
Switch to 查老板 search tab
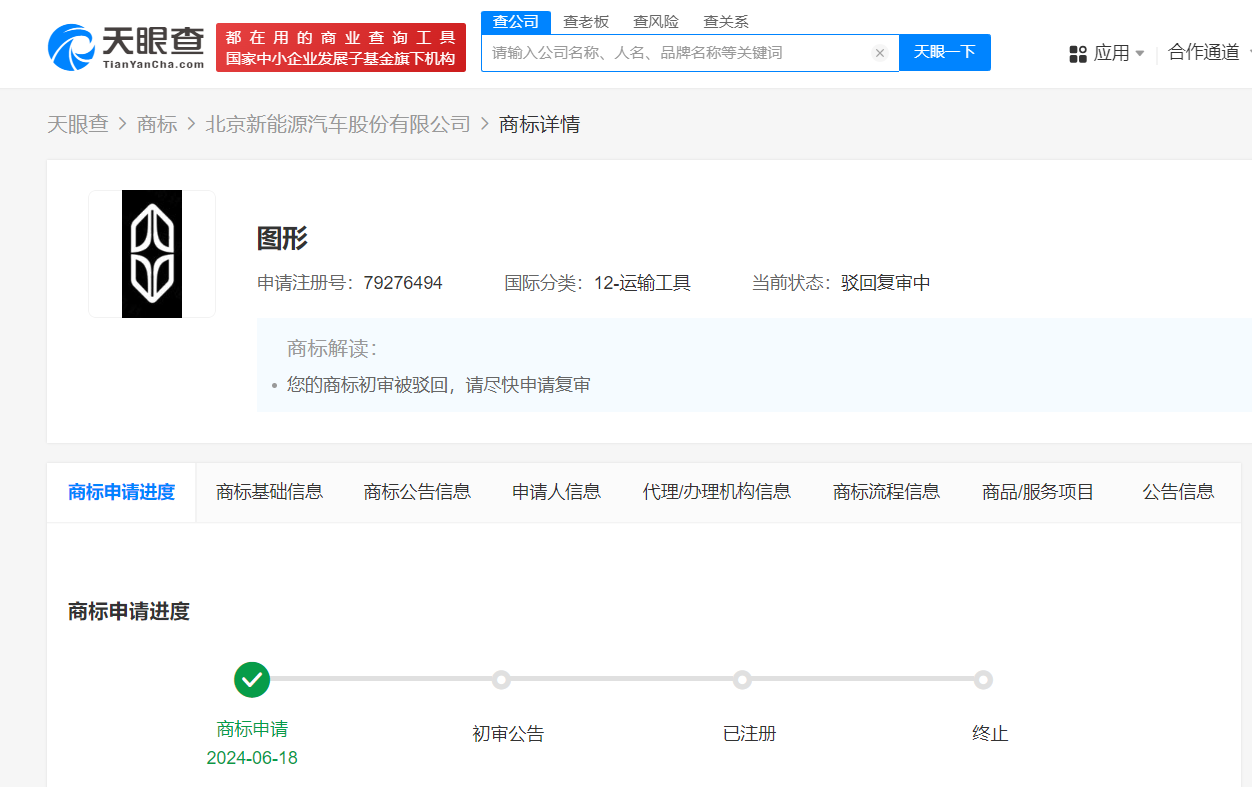pos(586,22)
